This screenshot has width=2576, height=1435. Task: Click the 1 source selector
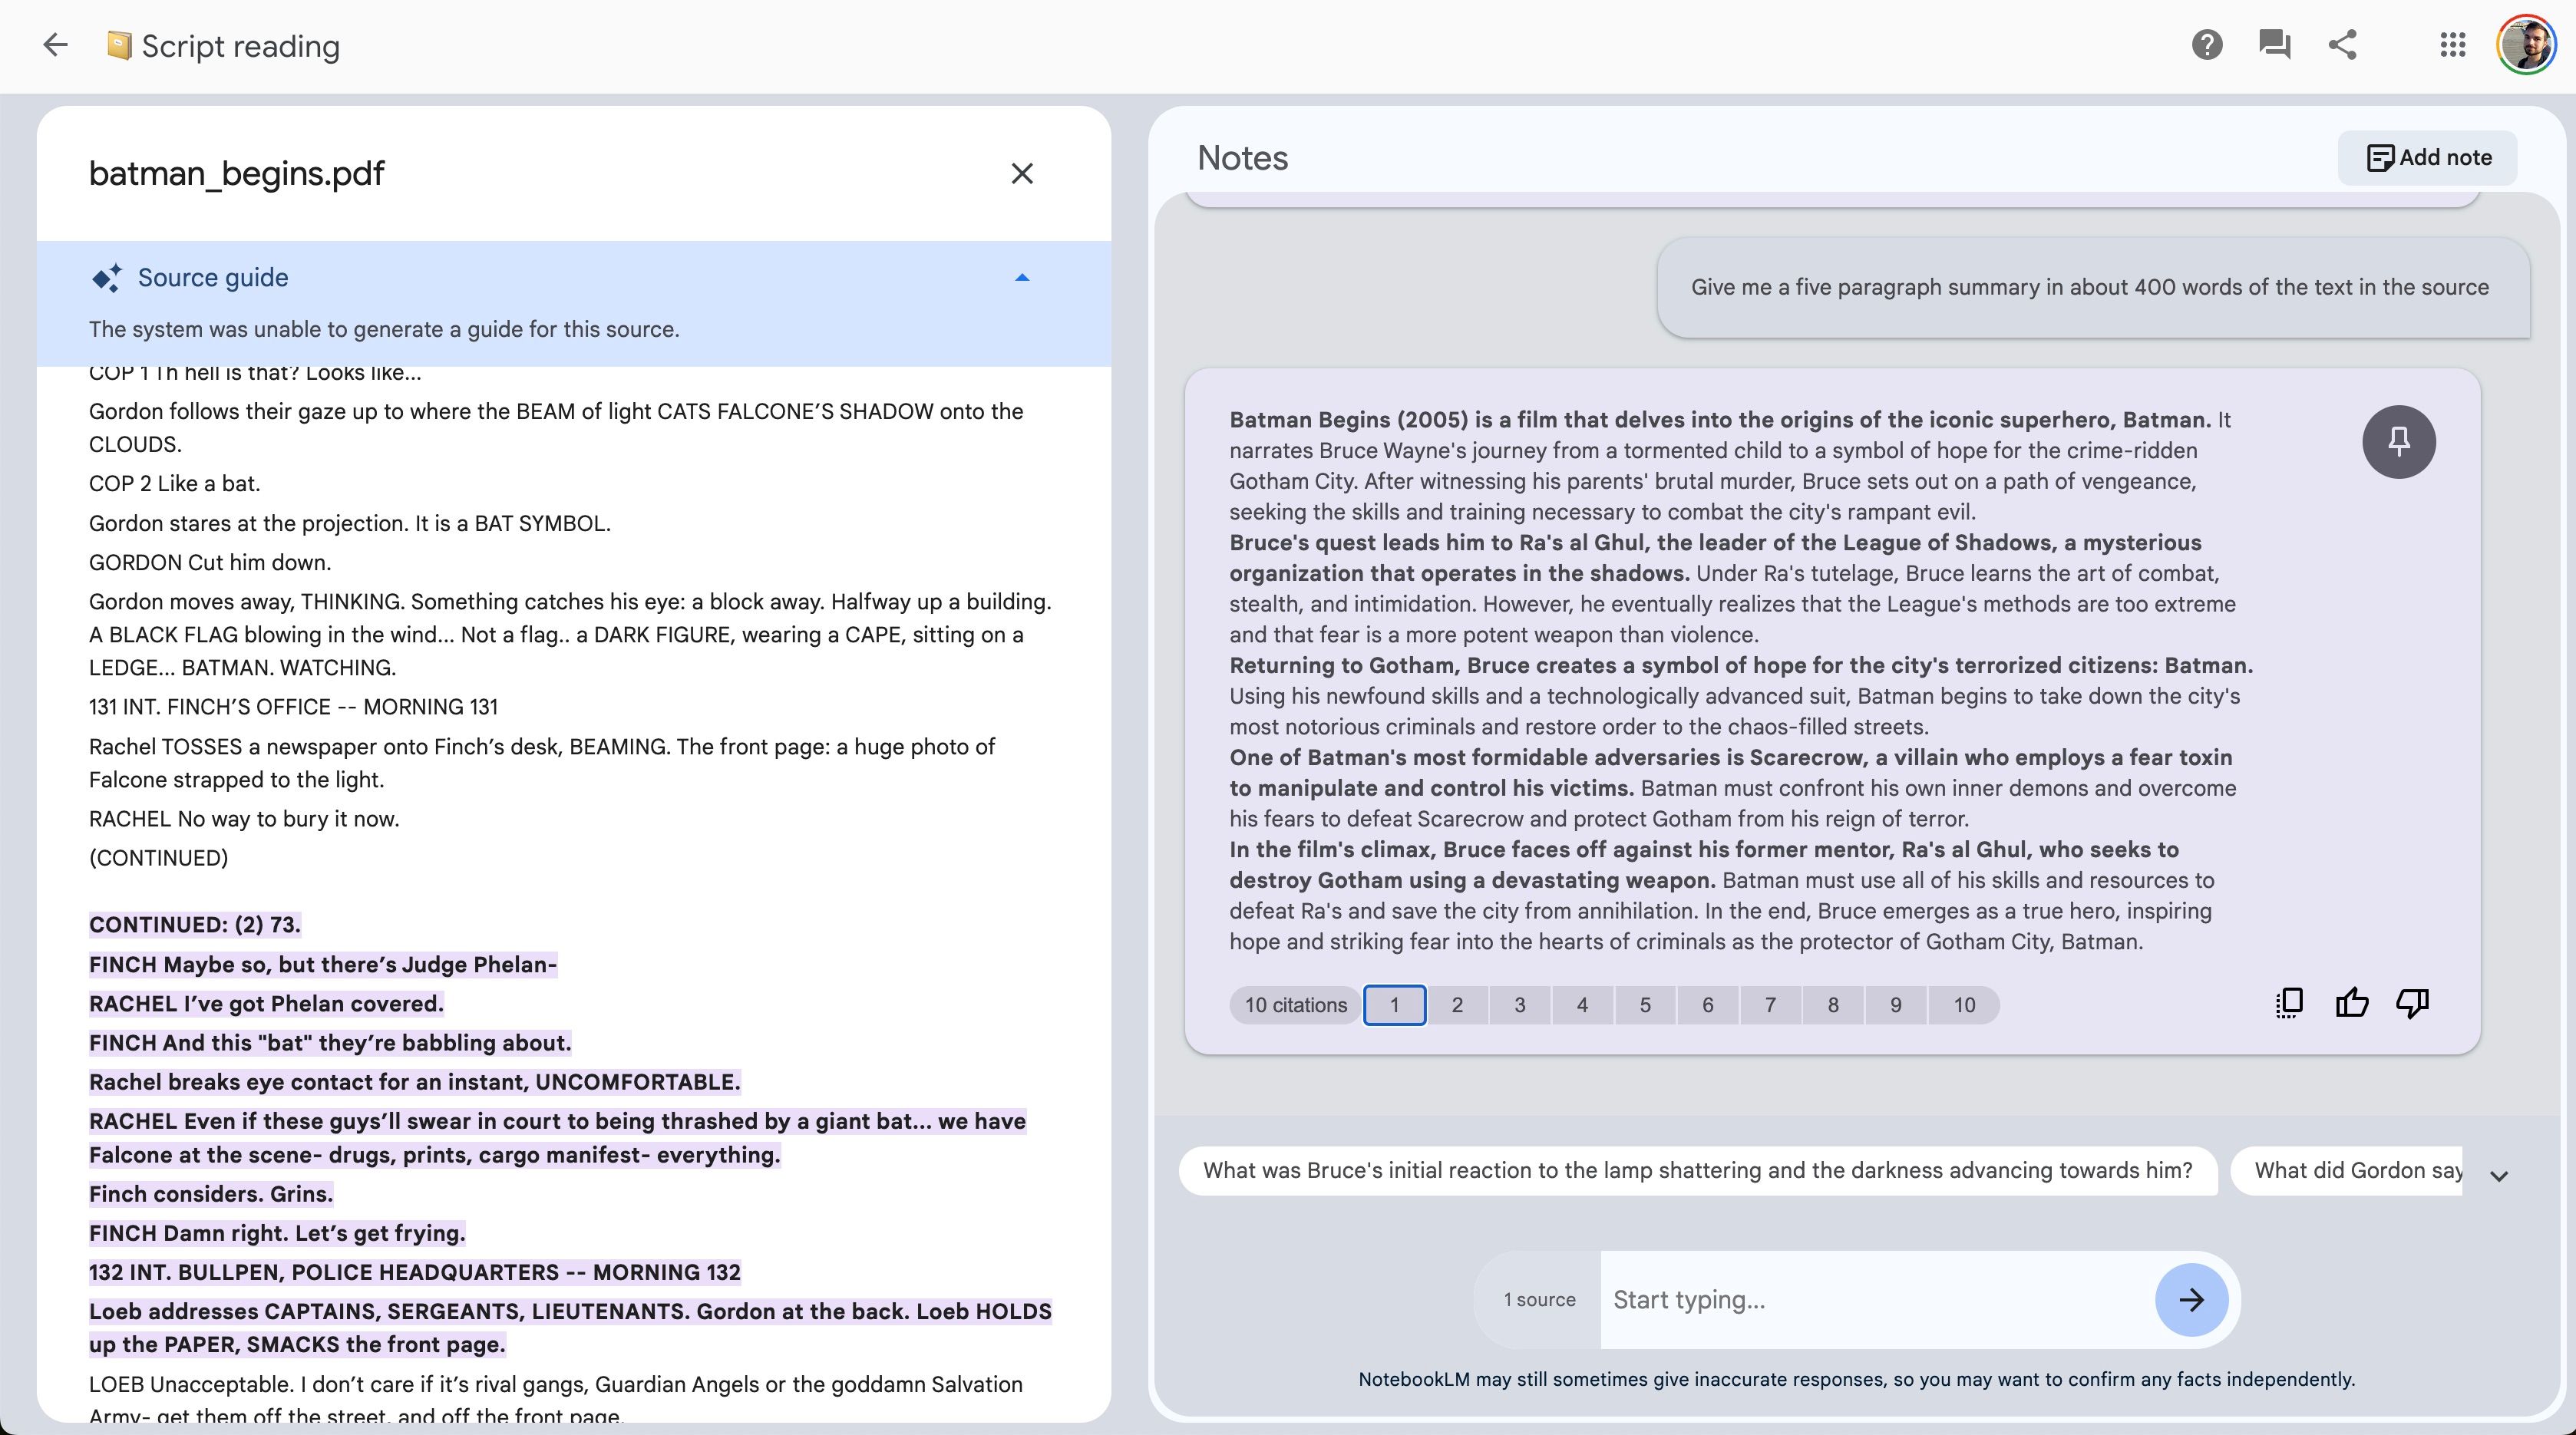1539,1299
